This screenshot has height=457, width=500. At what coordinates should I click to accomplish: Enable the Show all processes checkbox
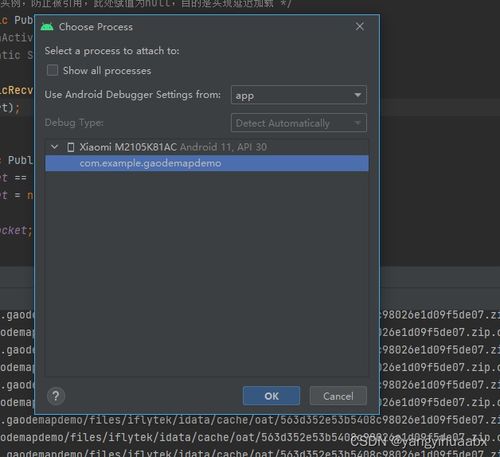(x=52, y=70)
